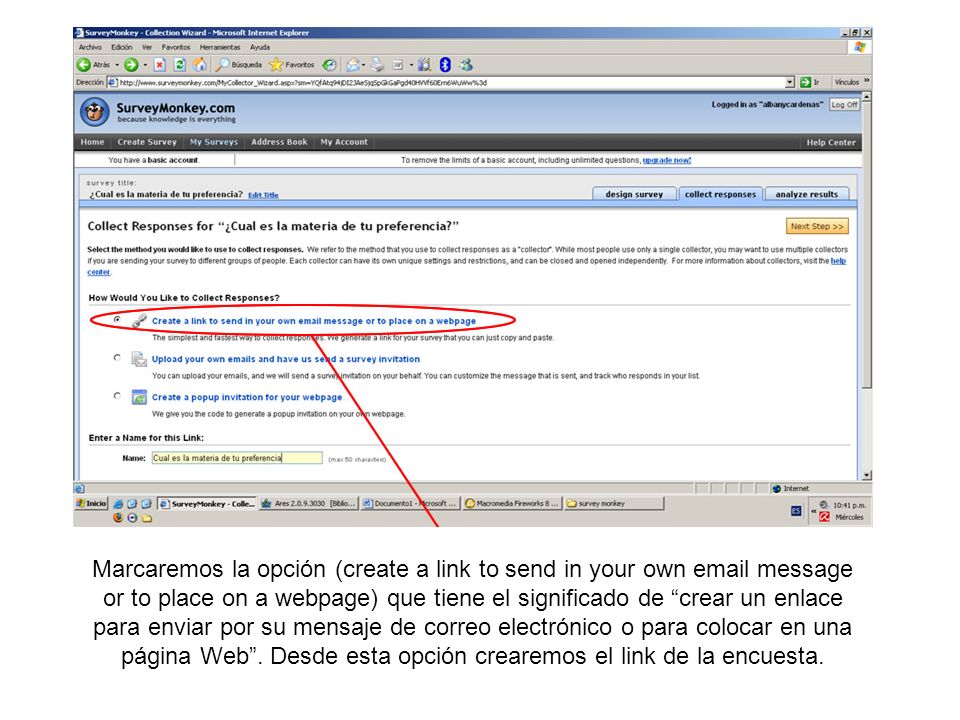Open the browser Home page icon
960x720 pixels.
pos(200,64)
